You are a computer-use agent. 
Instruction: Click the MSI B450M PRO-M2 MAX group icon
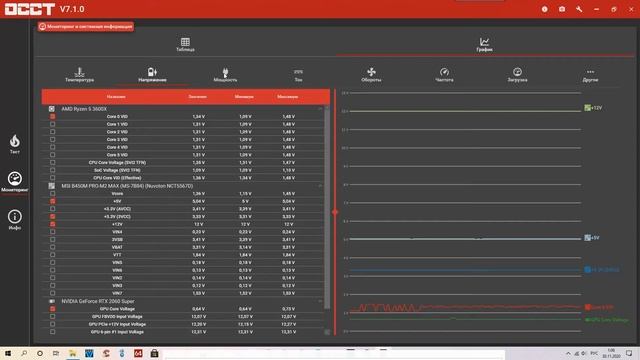tap(52, 186)
